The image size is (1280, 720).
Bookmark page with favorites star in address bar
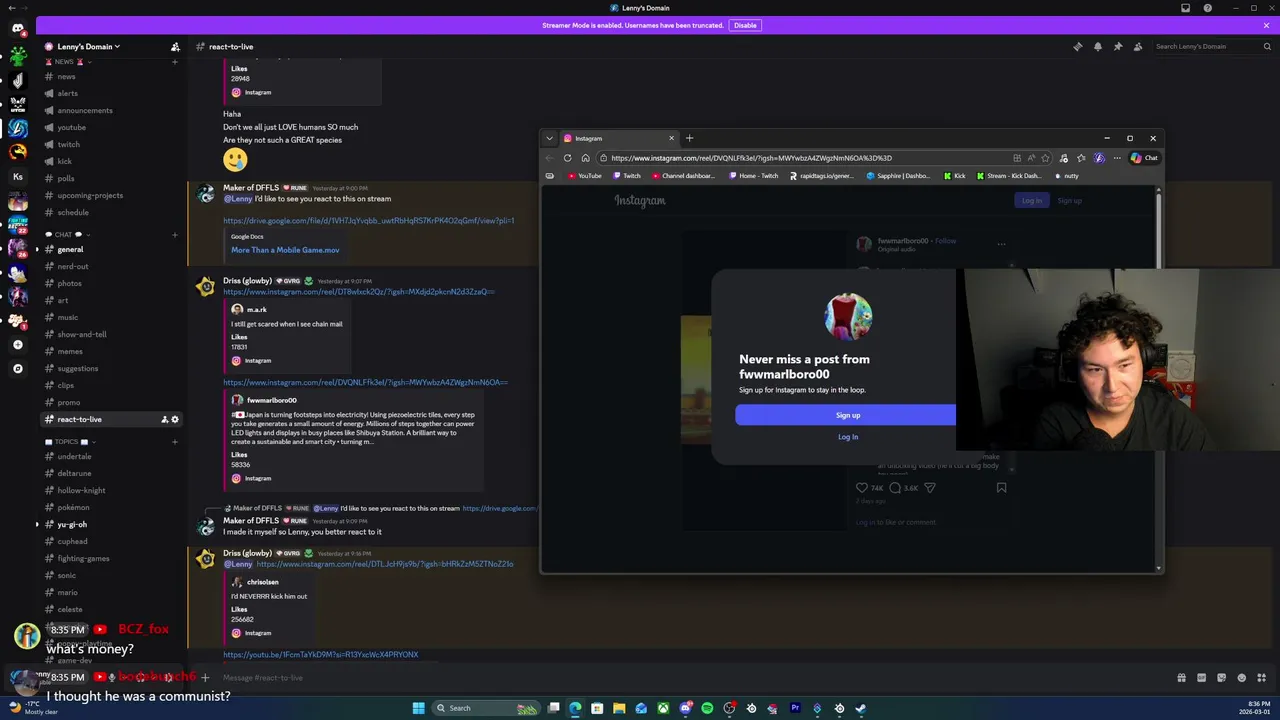pos(1045,158)
